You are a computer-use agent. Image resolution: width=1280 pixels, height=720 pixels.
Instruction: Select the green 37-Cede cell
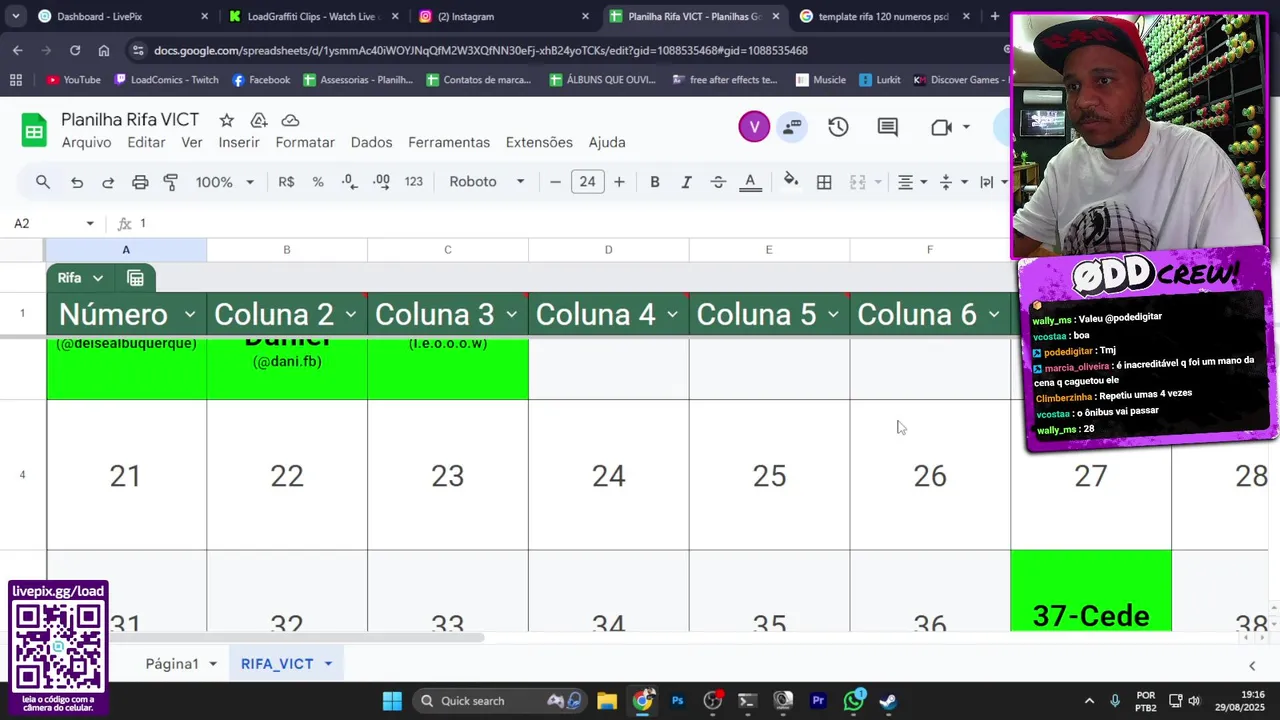pos(1091,591)
